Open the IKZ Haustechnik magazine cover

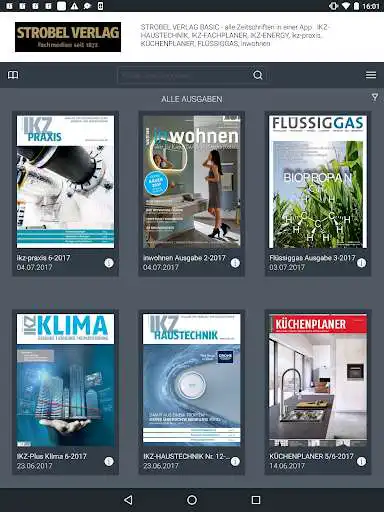point(192,380)
